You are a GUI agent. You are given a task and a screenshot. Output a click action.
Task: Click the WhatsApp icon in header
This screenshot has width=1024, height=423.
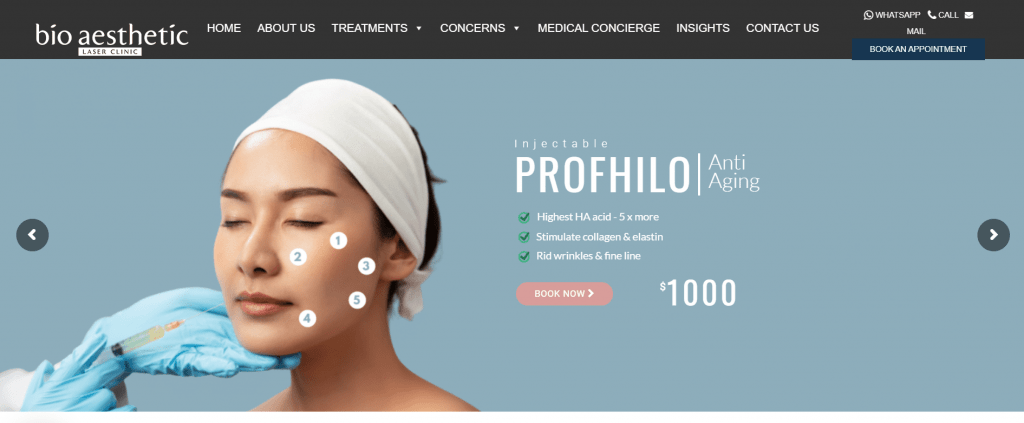tap(868, 15)
